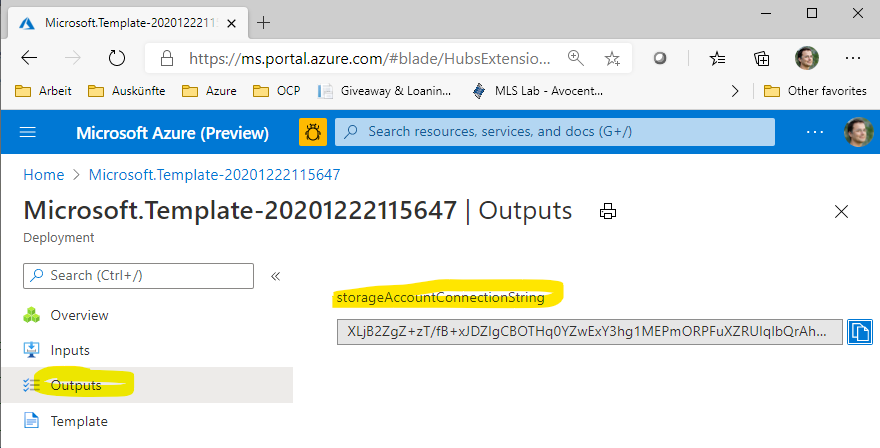Screen dimensions: 880x448
Task: Click the address bar lock icon
Action: 166,58
